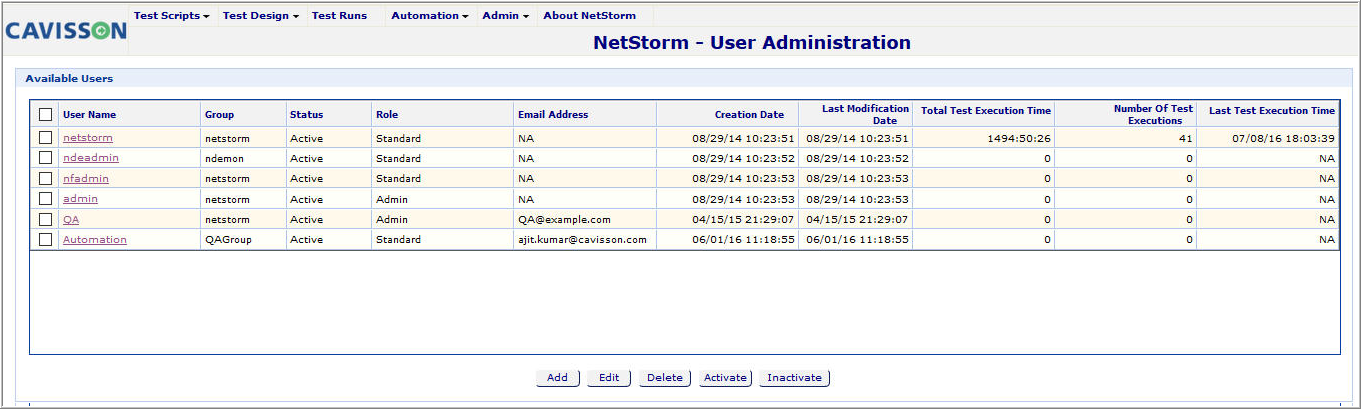Screen dimensions: 1361x409
Task: Sort by Number Of Test Executions header
Action: 1153,114
